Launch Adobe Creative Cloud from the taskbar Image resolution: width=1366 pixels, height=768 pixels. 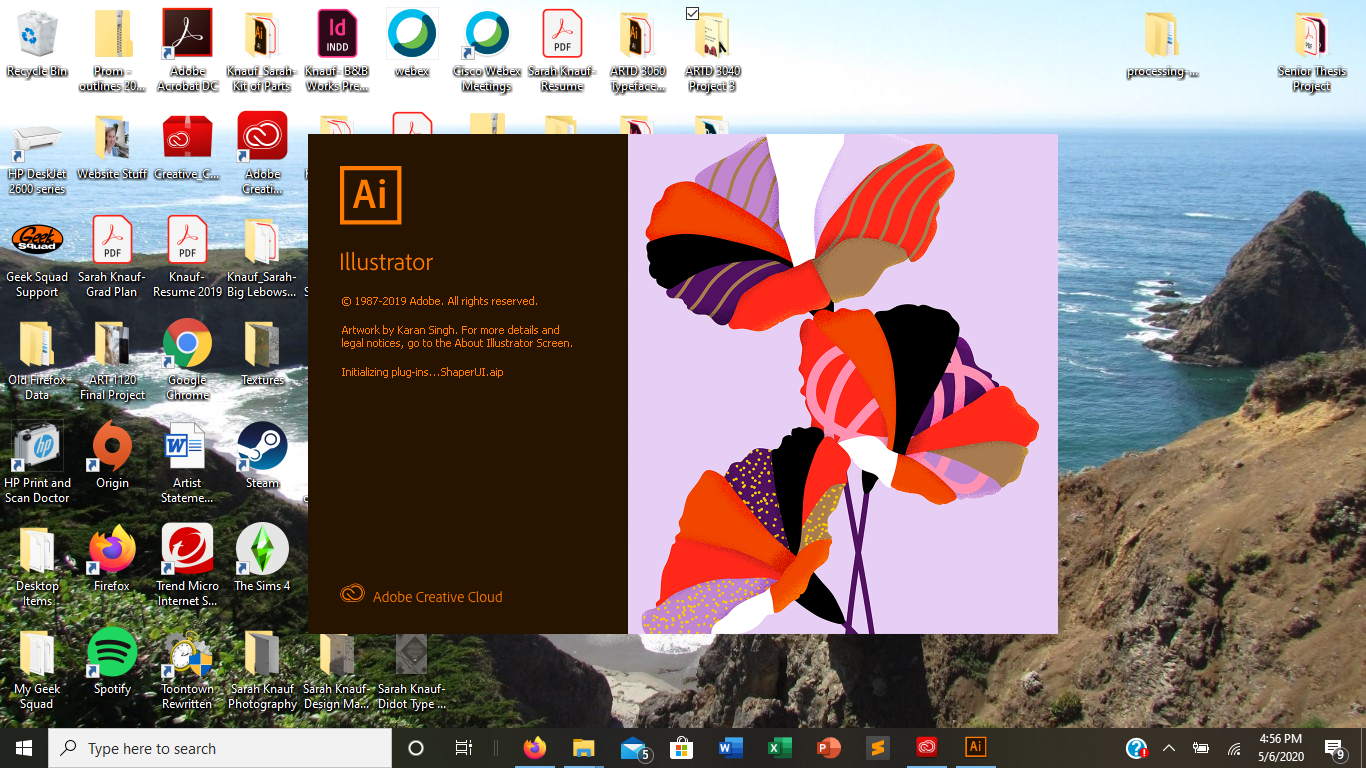coord(925,747)
